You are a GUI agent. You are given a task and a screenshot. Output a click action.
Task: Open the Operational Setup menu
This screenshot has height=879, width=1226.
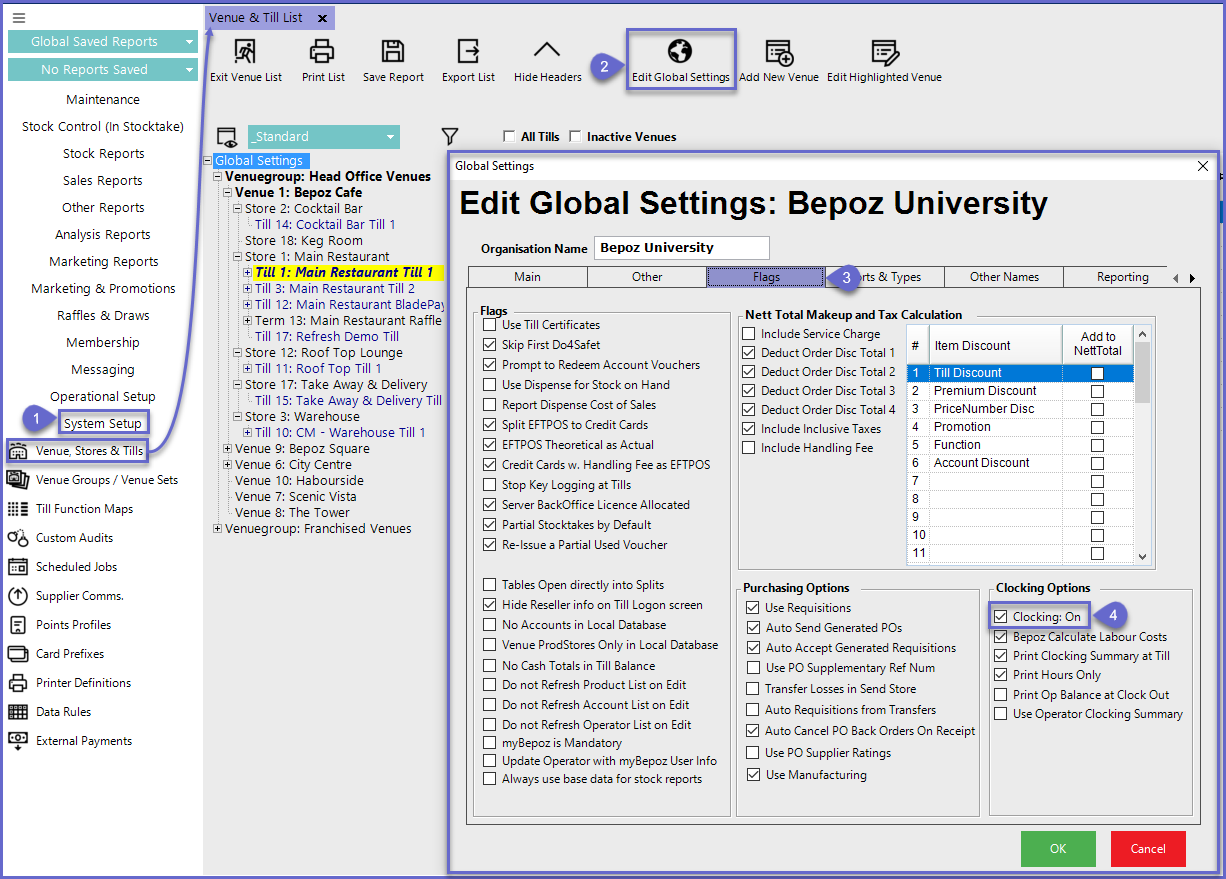coord(103,397)
